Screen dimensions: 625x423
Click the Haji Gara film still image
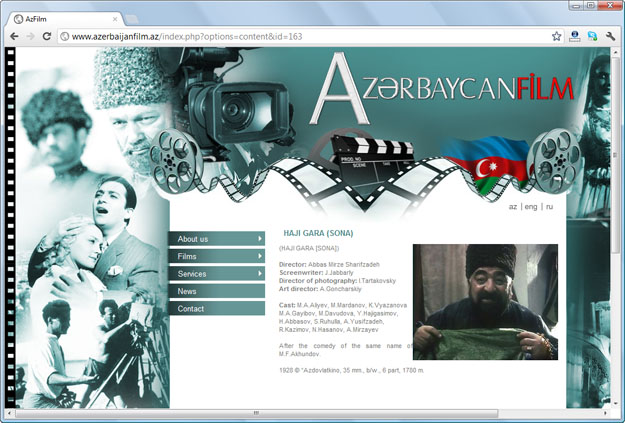pos(485,301)
